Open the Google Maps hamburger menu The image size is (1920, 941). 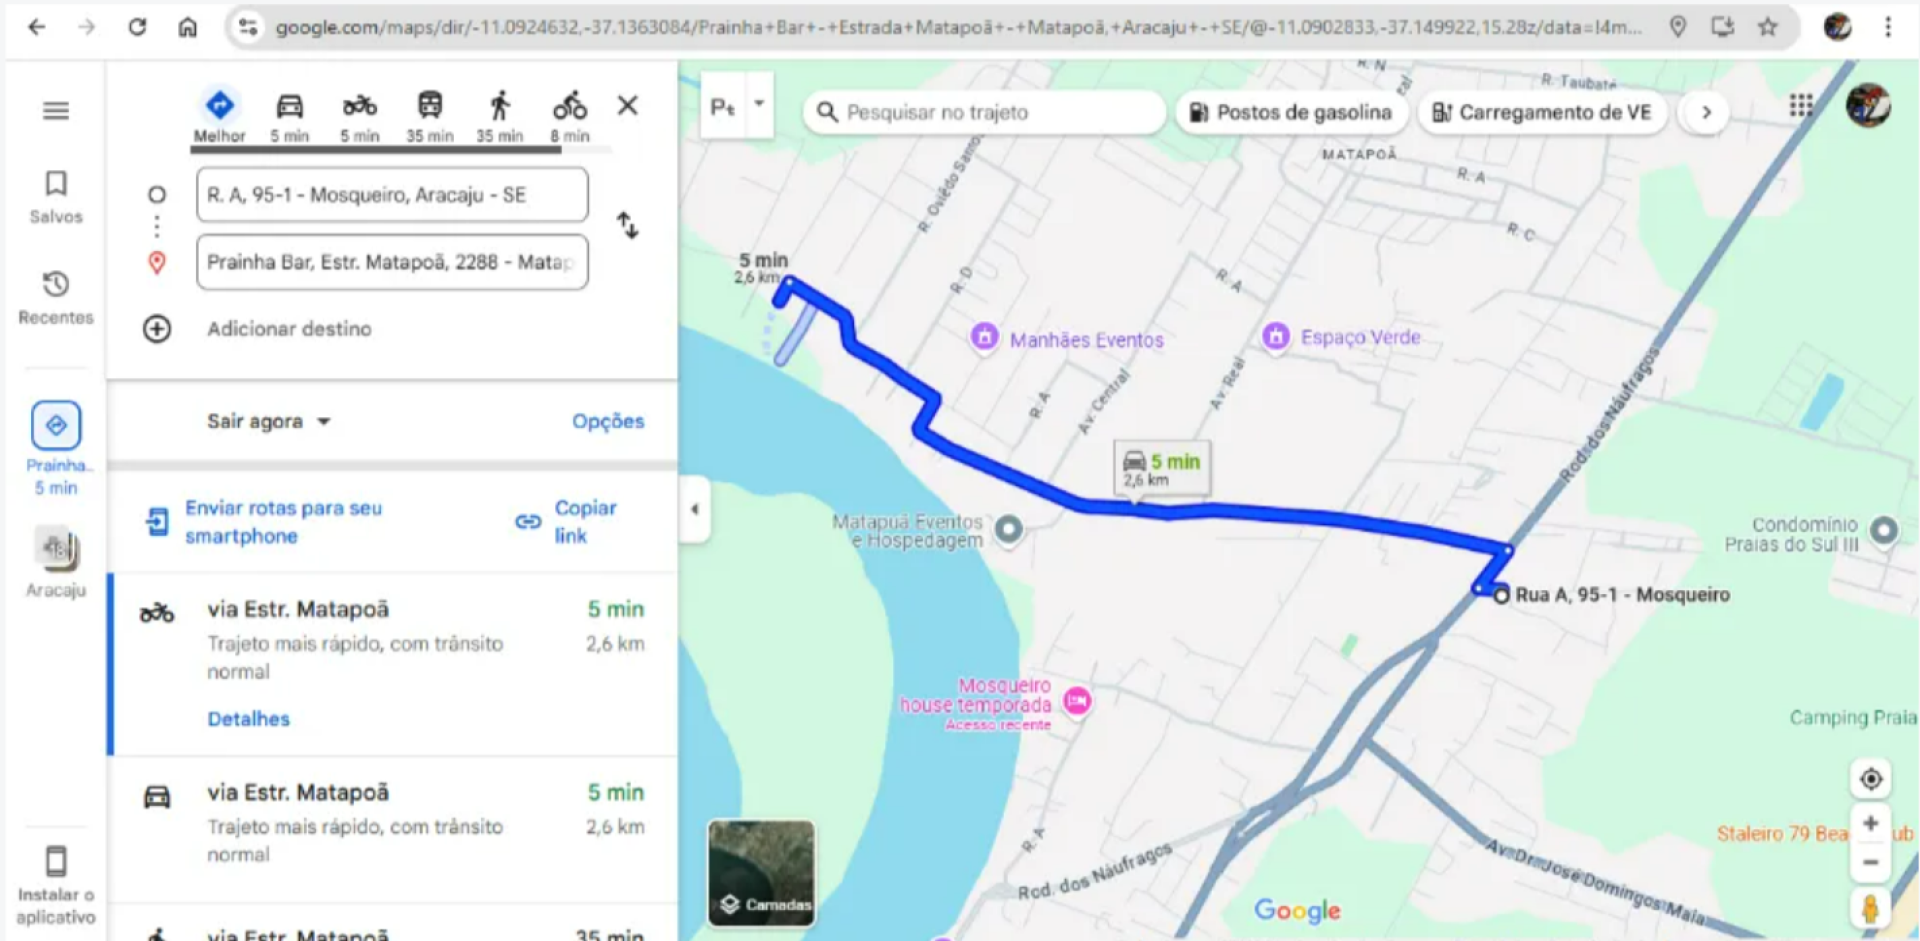point(56,110)
